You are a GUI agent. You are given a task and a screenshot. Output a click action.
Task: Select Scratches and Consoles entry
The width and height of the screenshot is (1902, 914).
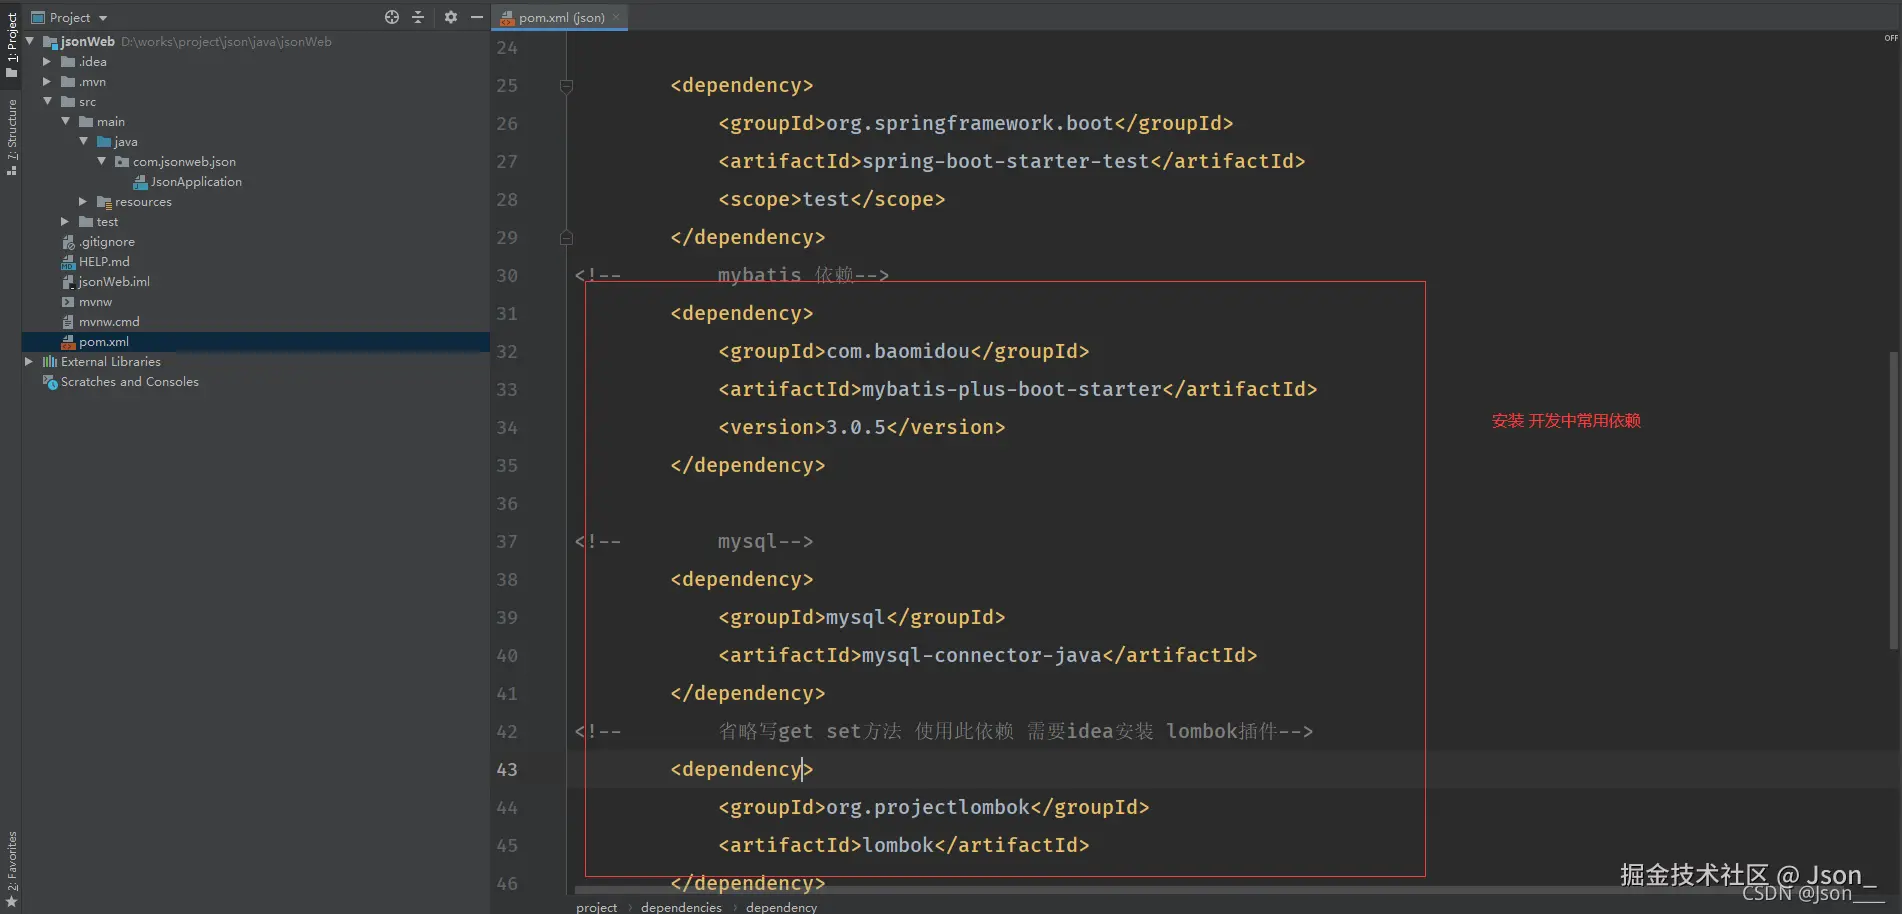pyautogui.click(x=130, y=382)
